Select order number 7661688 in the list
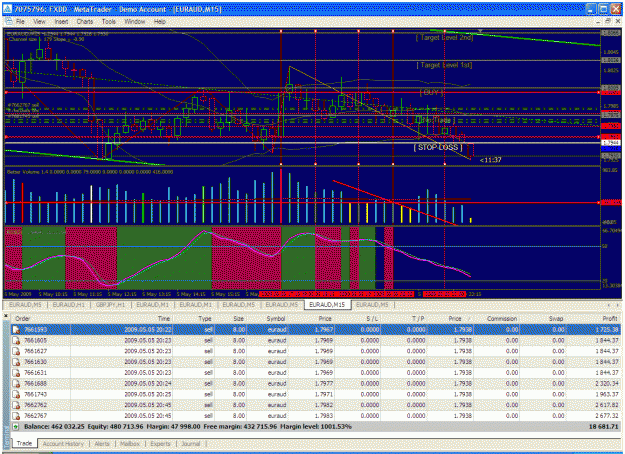 35,383
